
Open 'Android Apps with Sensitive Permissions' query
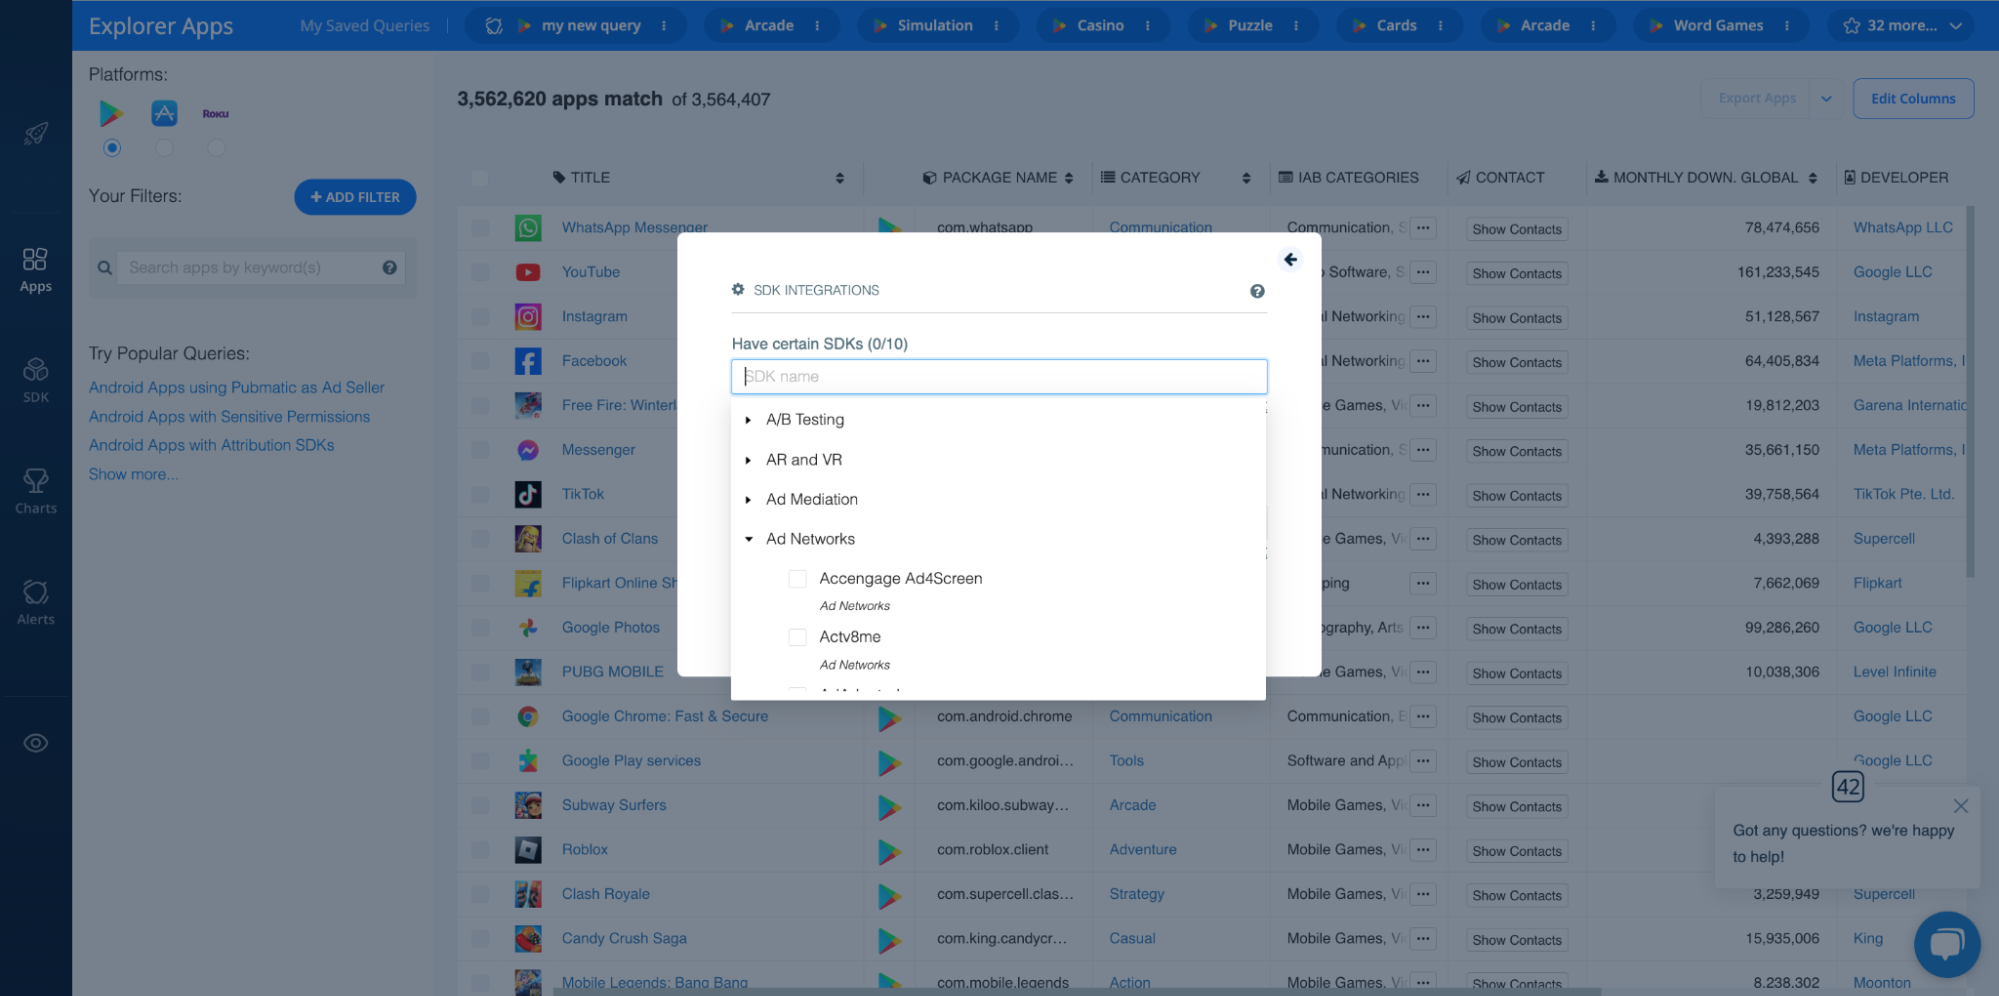coord(229,417)
